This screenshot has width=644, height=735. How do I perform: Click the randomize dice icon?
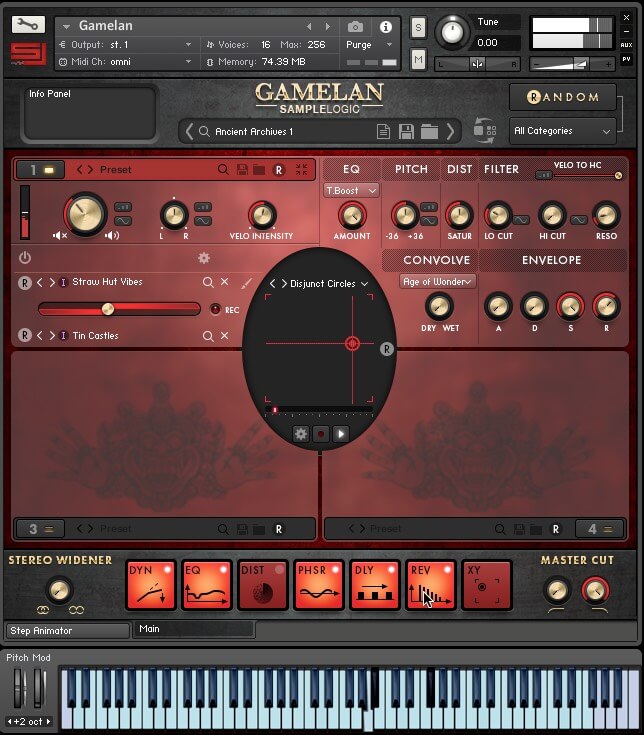(485, 130)
